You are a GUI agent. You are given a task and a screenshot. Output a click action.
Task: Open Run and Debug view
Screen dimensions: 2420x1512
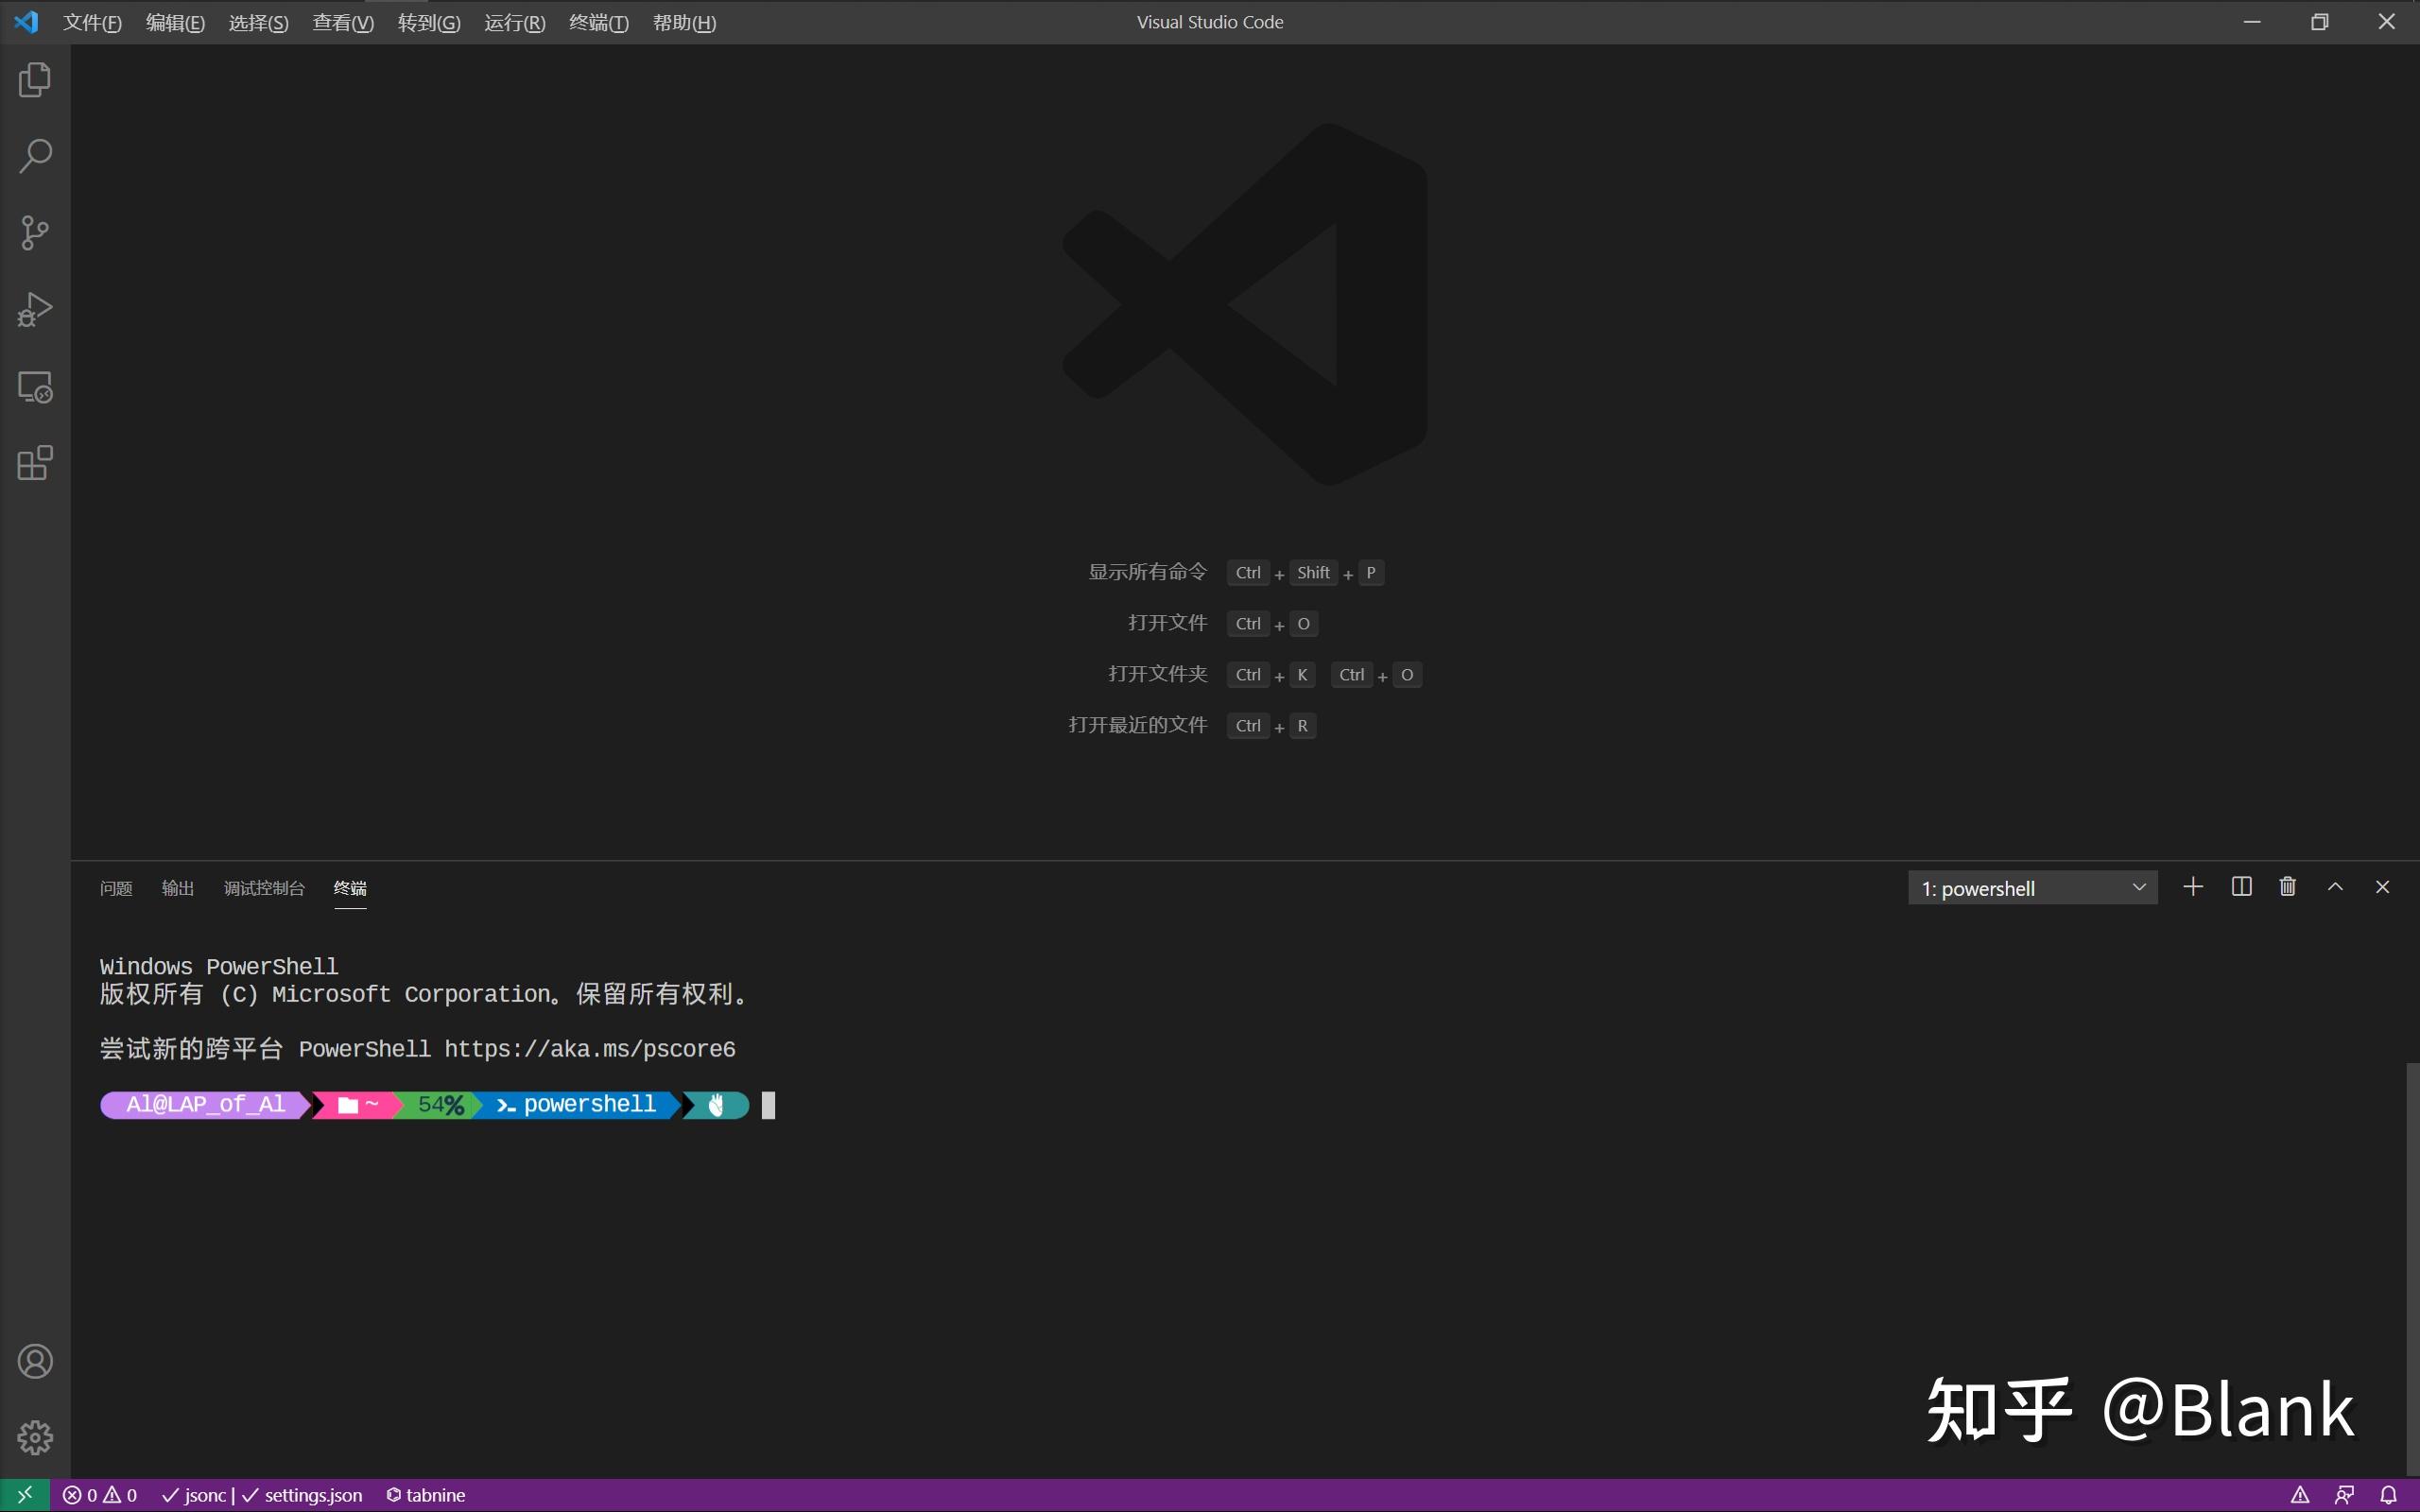35,310
